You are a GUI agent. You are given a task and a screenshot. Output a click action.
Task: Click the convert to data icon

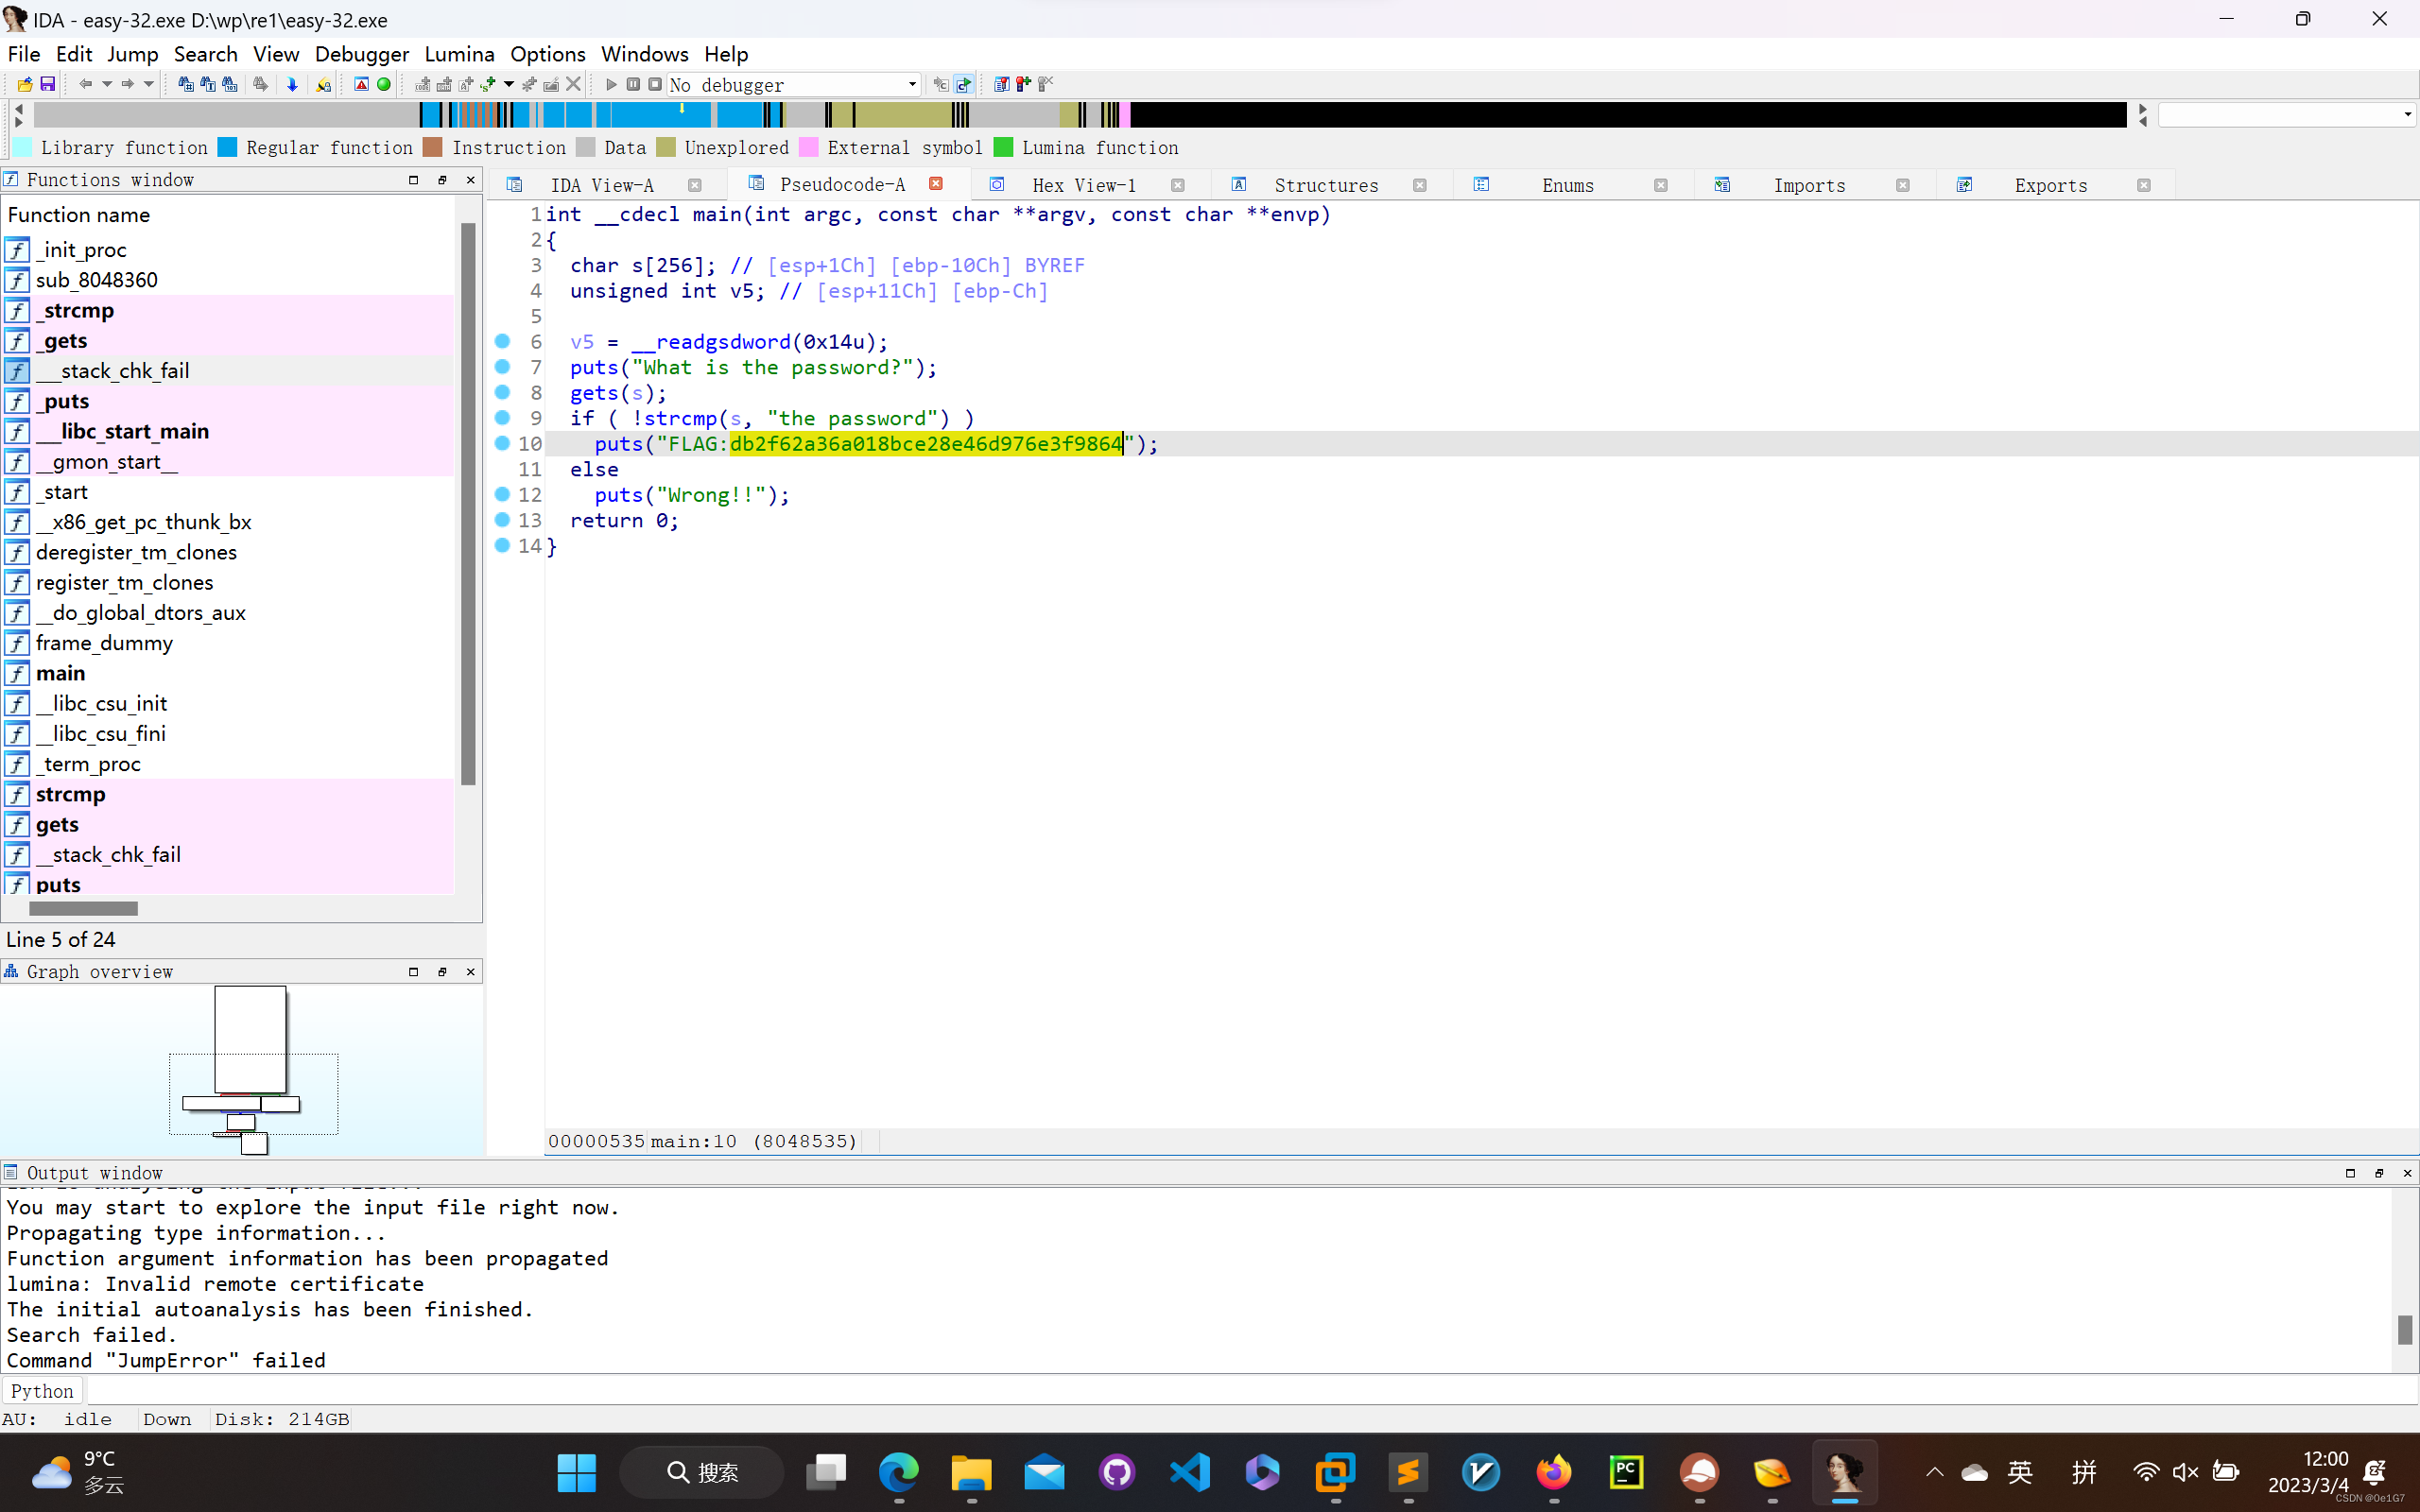[x=444, y=85]
